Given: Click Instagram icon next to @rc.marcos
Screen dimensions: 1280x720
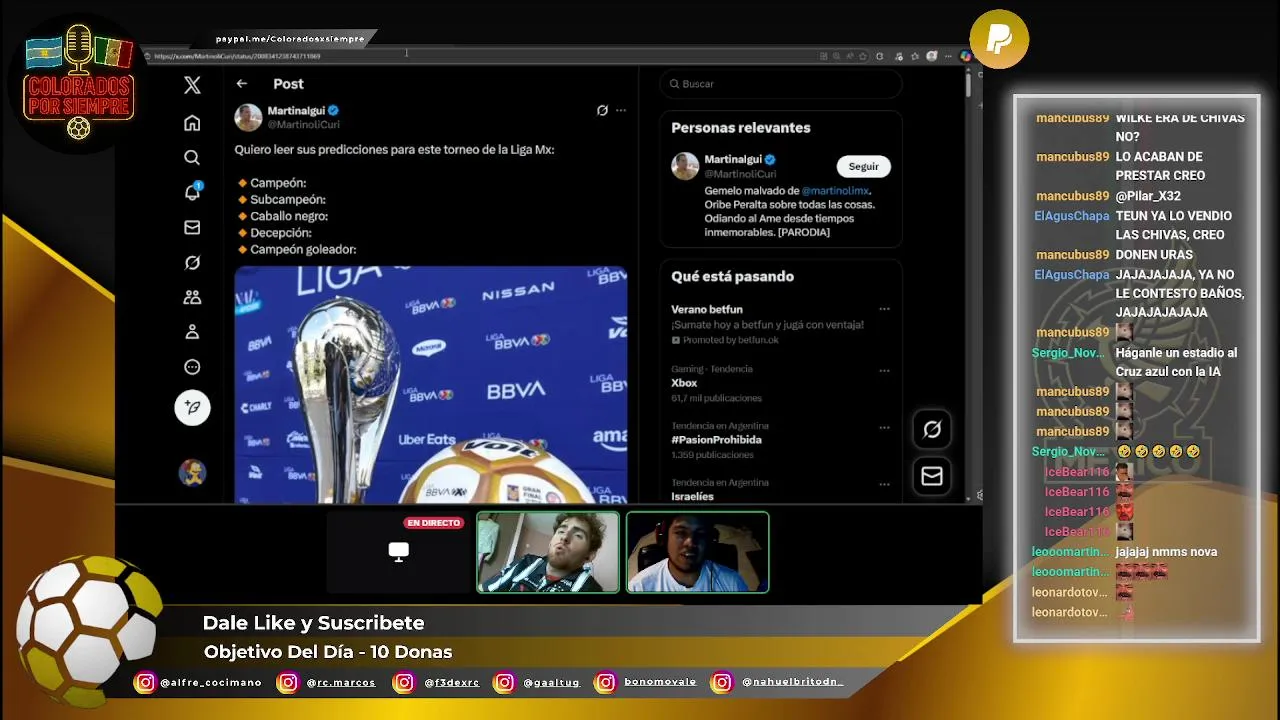Looking at the screenshot, I should click(x=287, y=683).
